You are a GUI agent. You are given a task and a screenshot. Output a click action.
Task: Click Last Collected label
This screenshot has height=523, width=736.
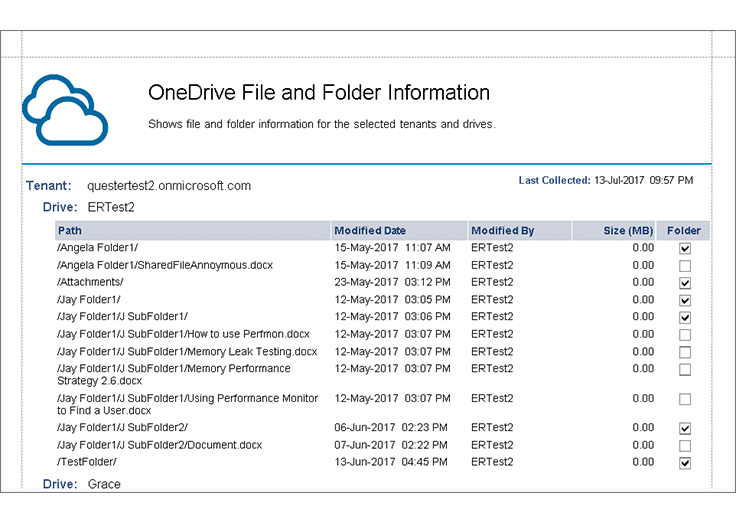coord(554,180)
